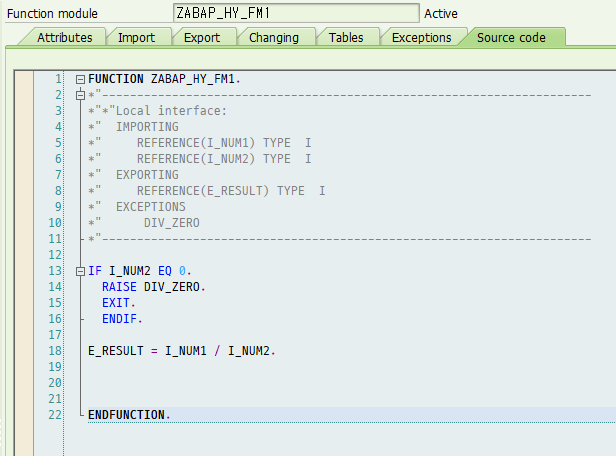Click the line 'RAISE DIV_ZERO.'
616x456 pixels.
(154, 287)
